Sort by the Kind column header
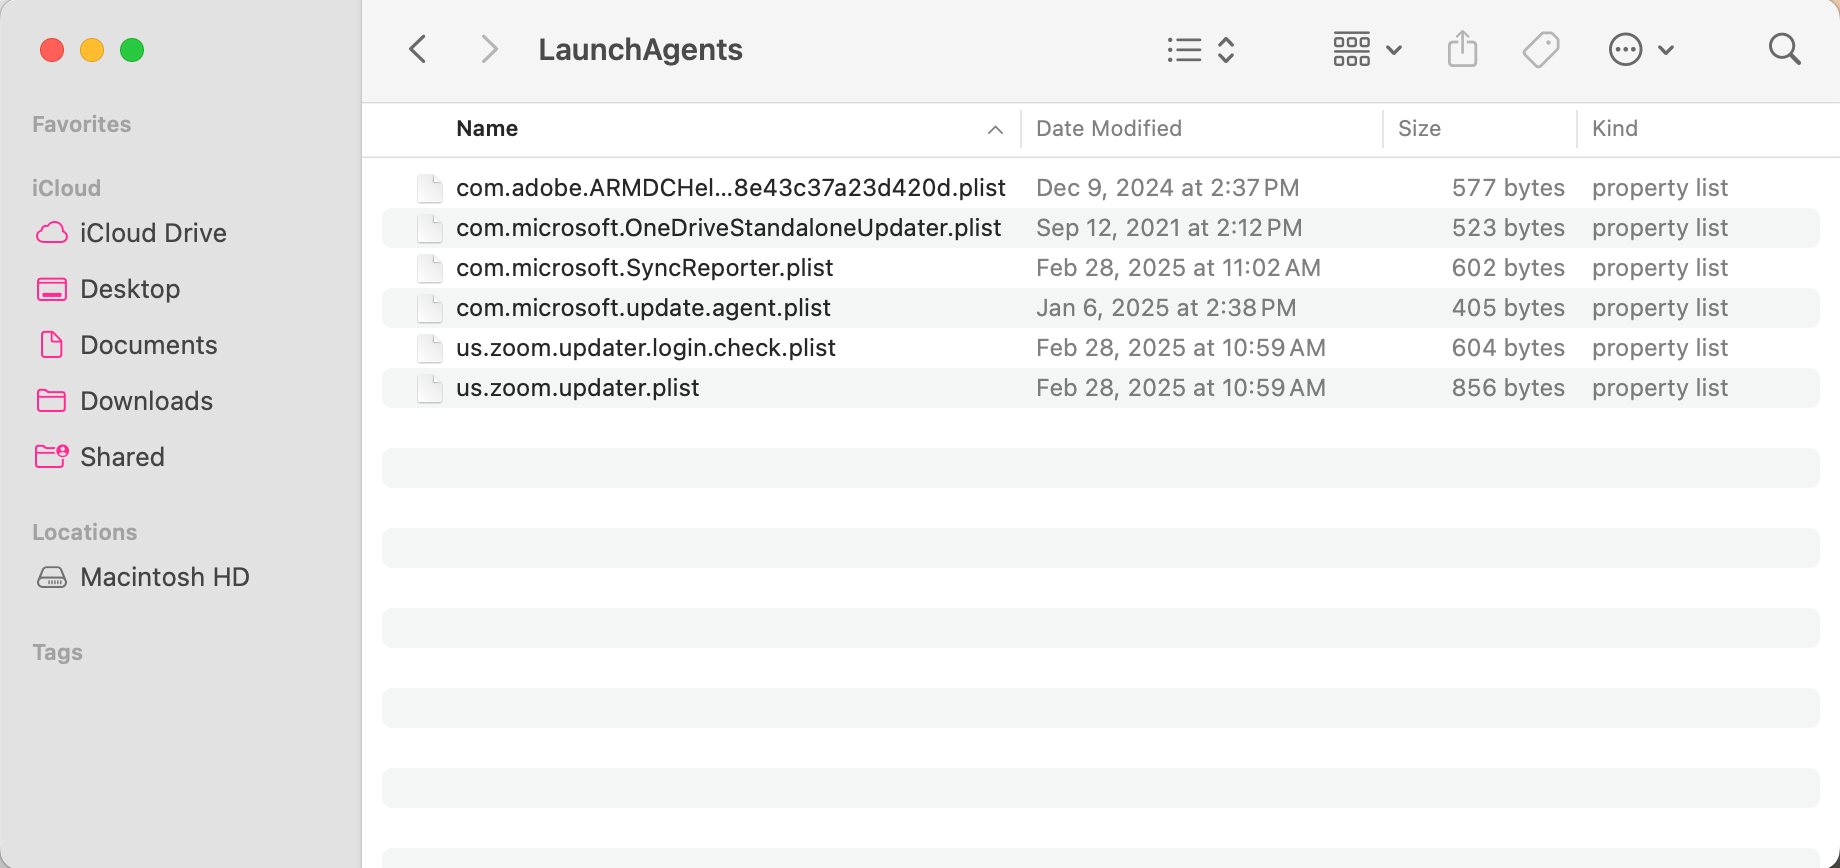 click(1614, 128)
